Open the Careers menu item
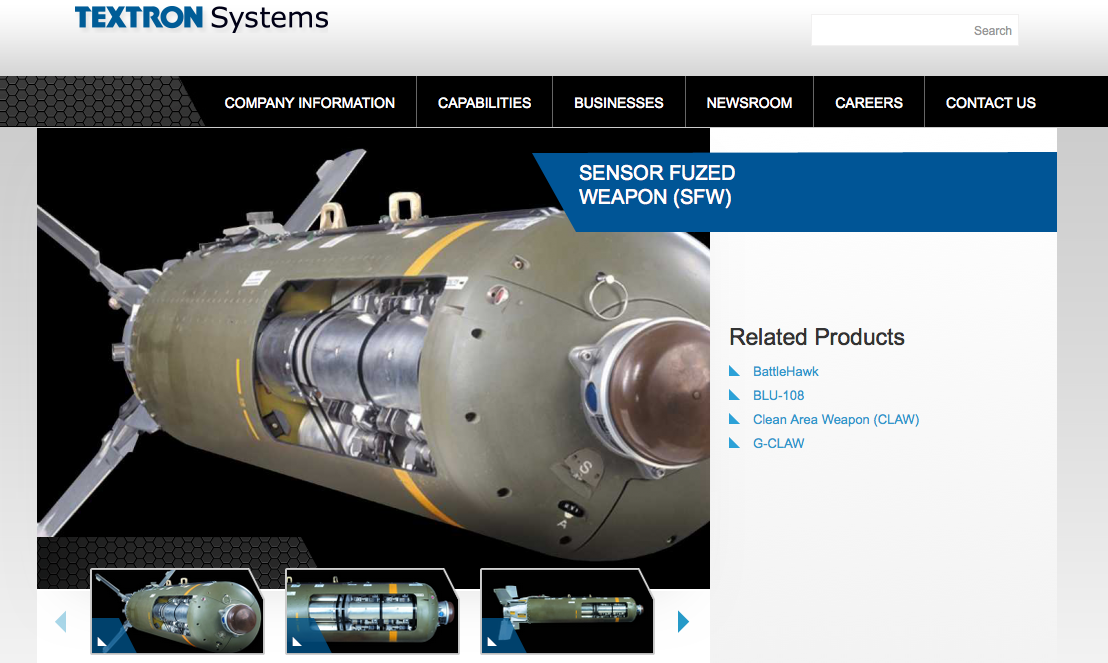 click(x=868, y=102)
